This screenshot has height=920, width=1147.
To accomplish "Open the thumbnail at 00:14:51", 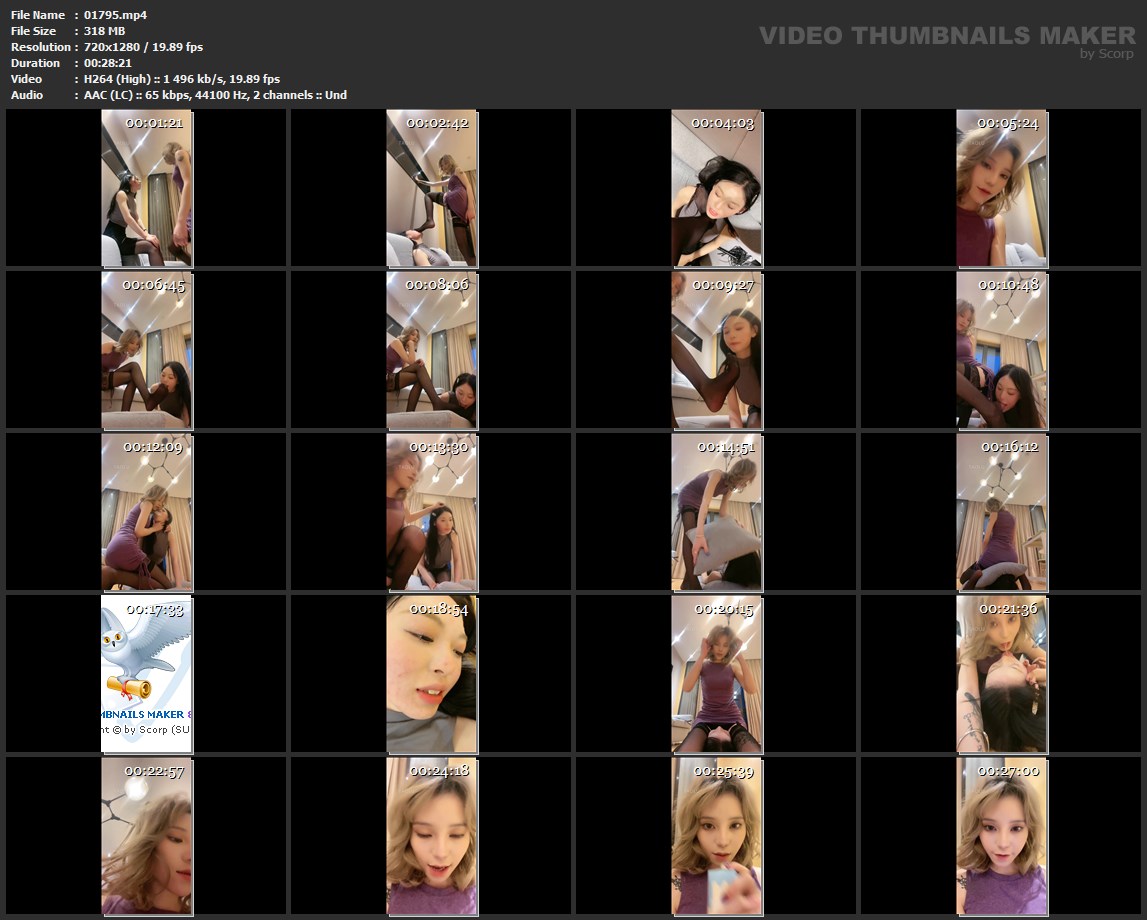I will (x=717, y=512).
